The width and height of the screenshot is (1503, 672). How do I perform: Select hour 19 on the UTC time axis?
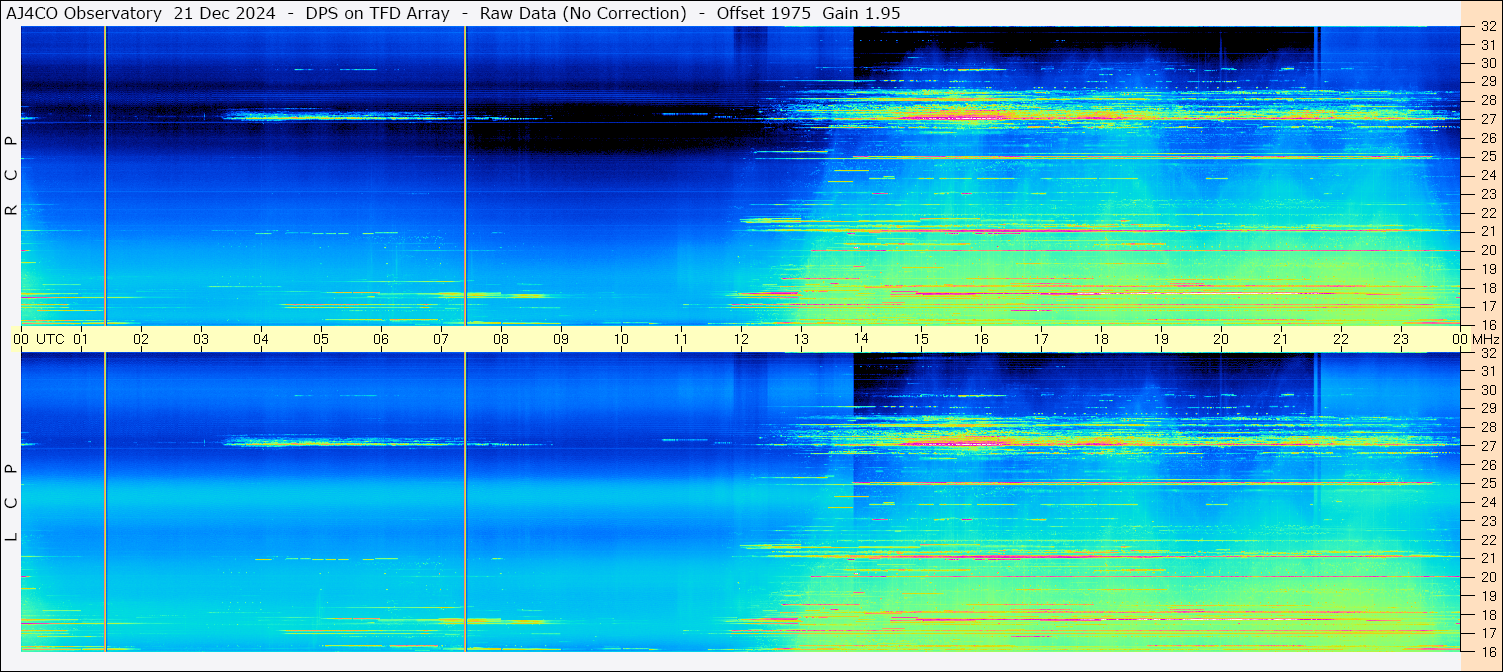[1161, 339]
